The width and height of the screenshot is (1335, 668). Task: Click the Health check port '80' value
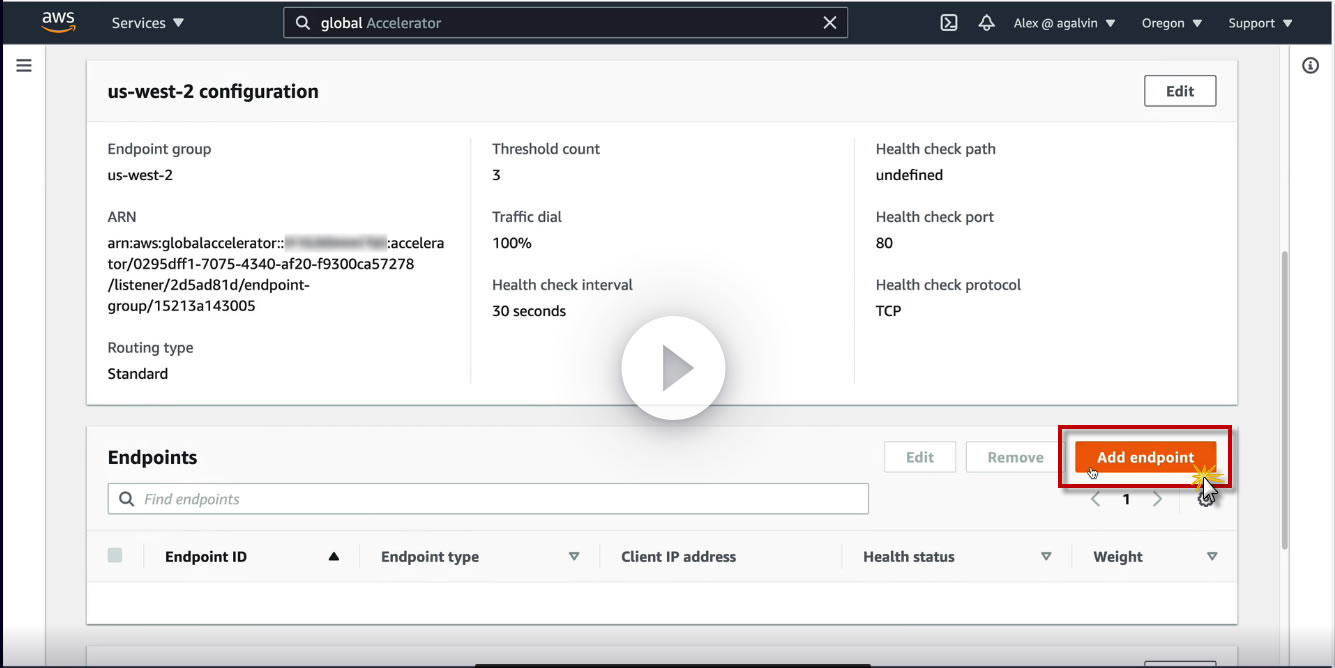point(884,243)
